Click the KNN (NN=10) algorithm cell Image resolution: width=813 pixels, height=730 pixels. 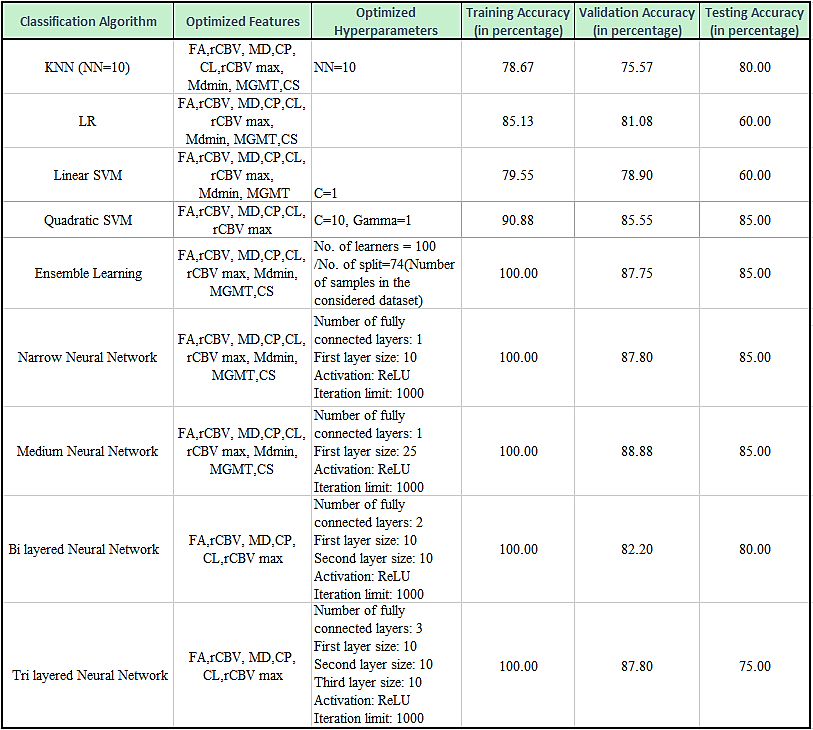coord(87,66)
